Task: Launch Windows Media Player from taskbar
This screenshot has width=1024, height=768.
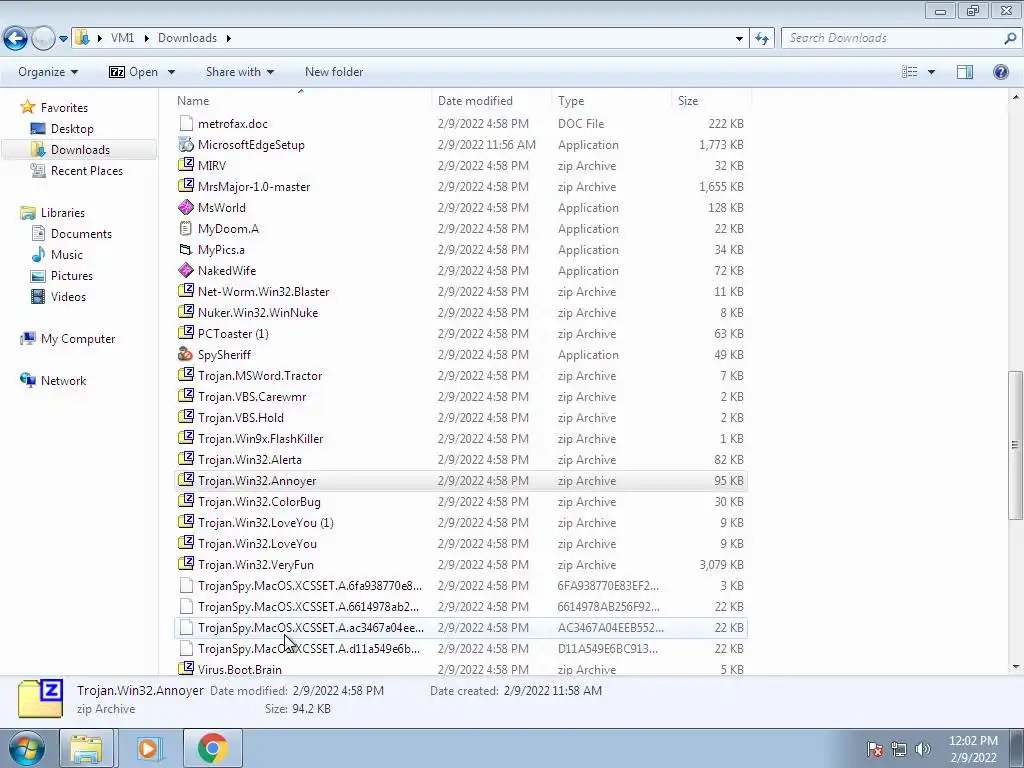Action: pyautogui.click(x=150, y=748)
